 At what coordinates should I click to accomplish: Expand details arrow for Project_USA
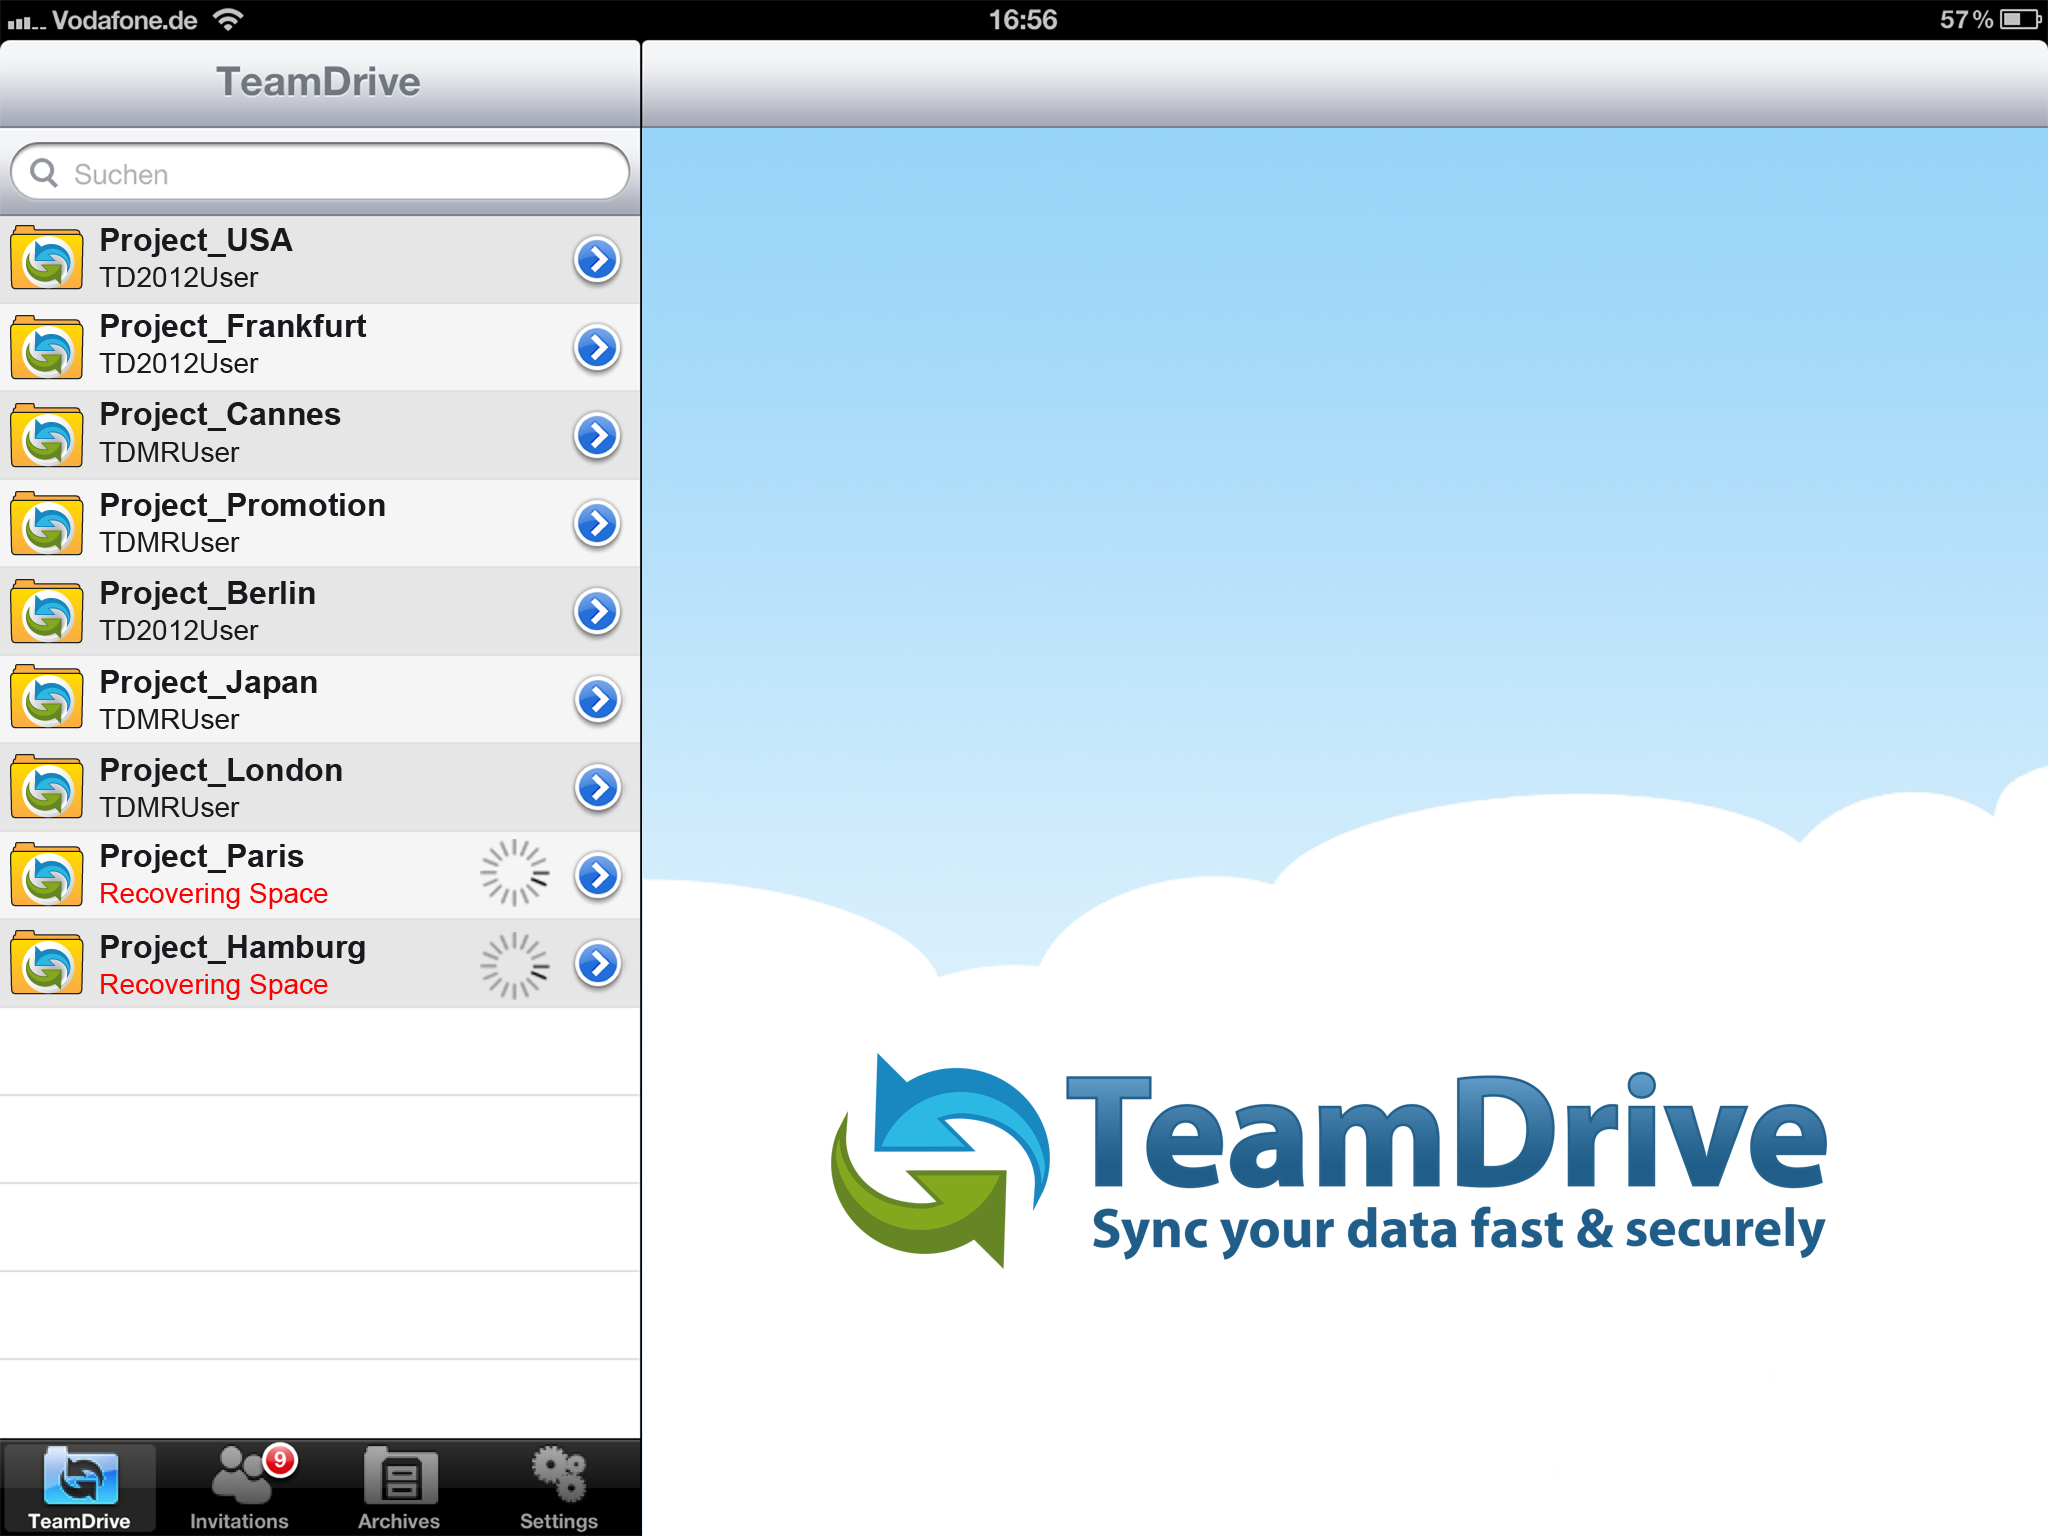pyautogui.click(x=597, y=260)
